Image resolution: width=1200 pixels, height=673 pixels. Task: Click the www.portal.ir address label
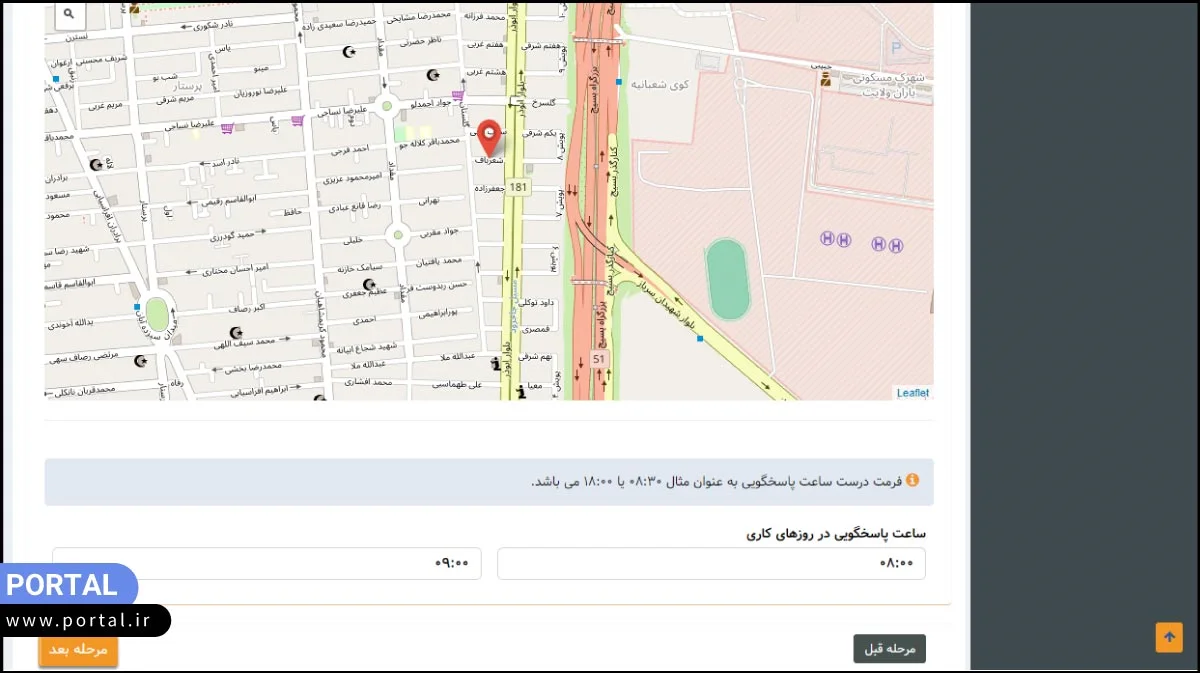(x=78, y=621)
